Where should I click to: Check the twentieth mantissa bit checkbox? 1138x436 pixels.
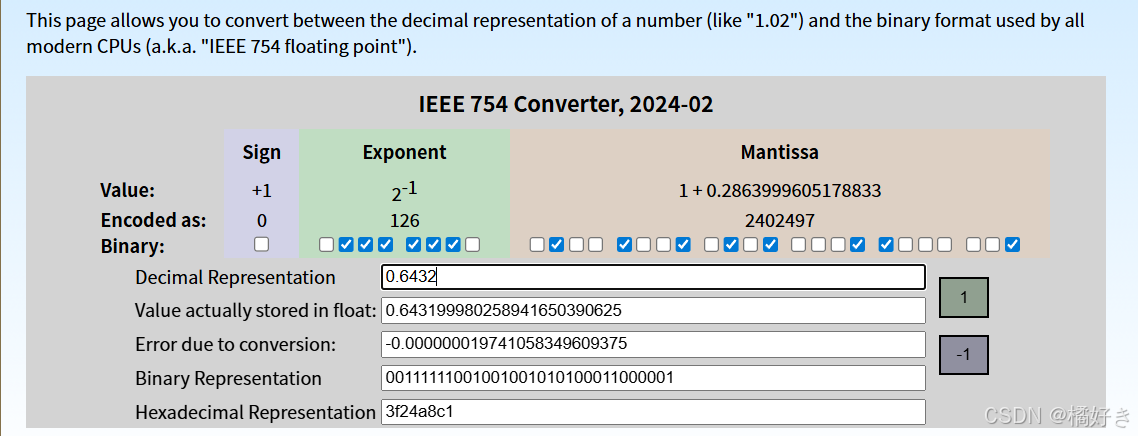click(944, 244)
